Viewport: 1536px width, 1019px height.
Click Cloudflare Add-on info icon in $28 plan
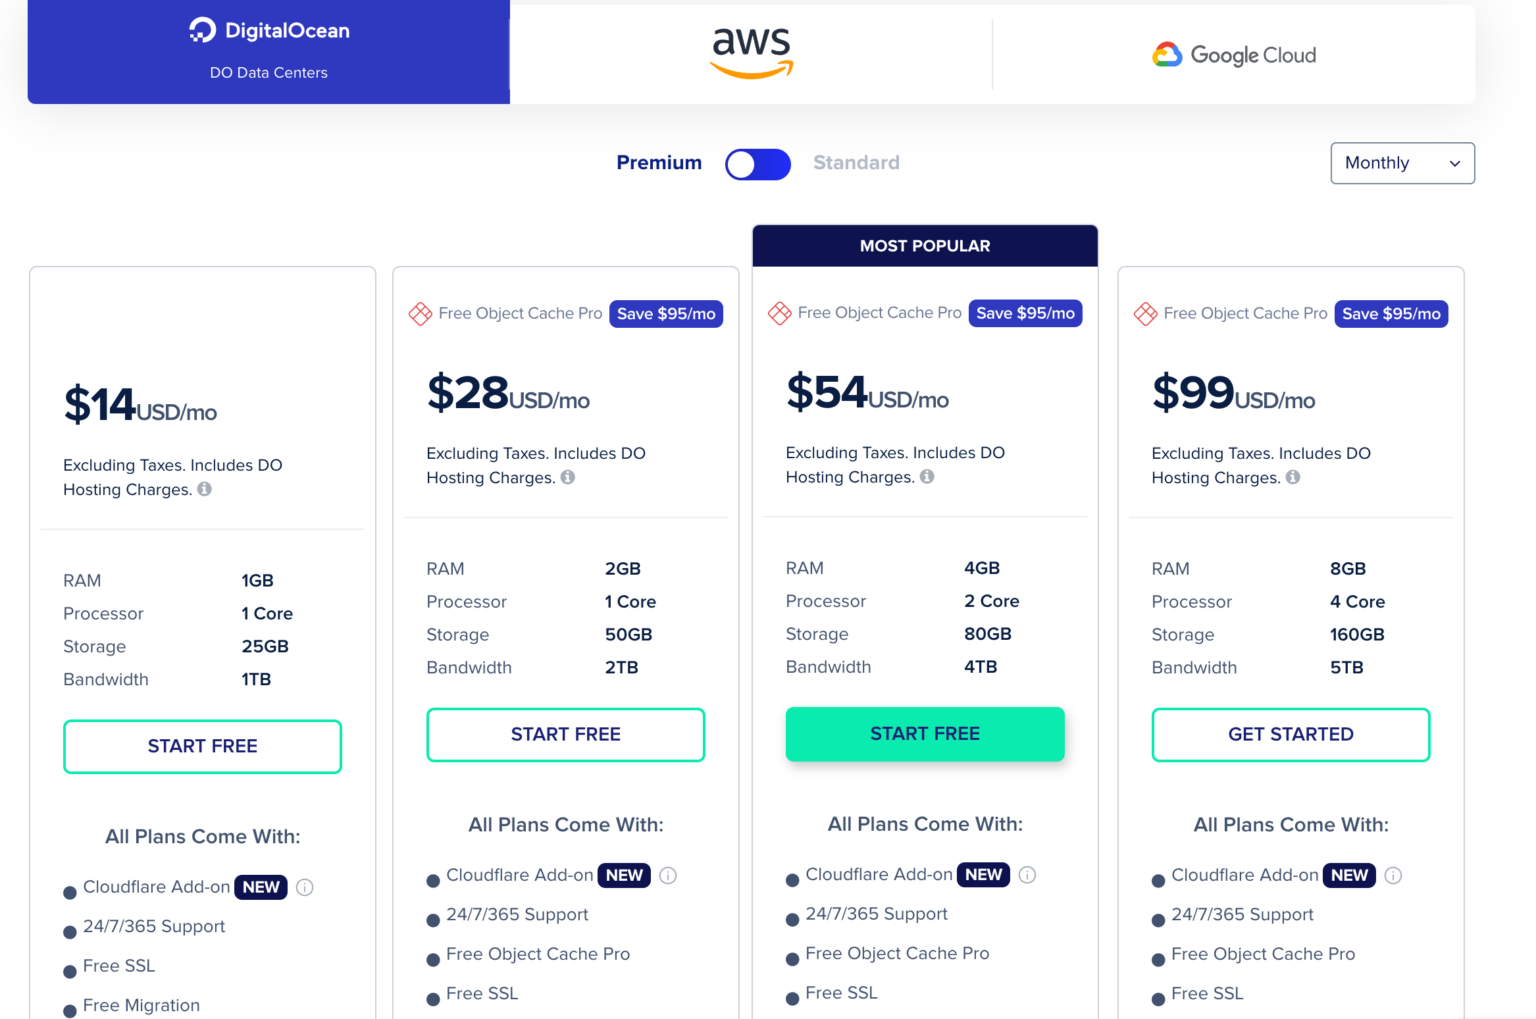tap(668, 875)
